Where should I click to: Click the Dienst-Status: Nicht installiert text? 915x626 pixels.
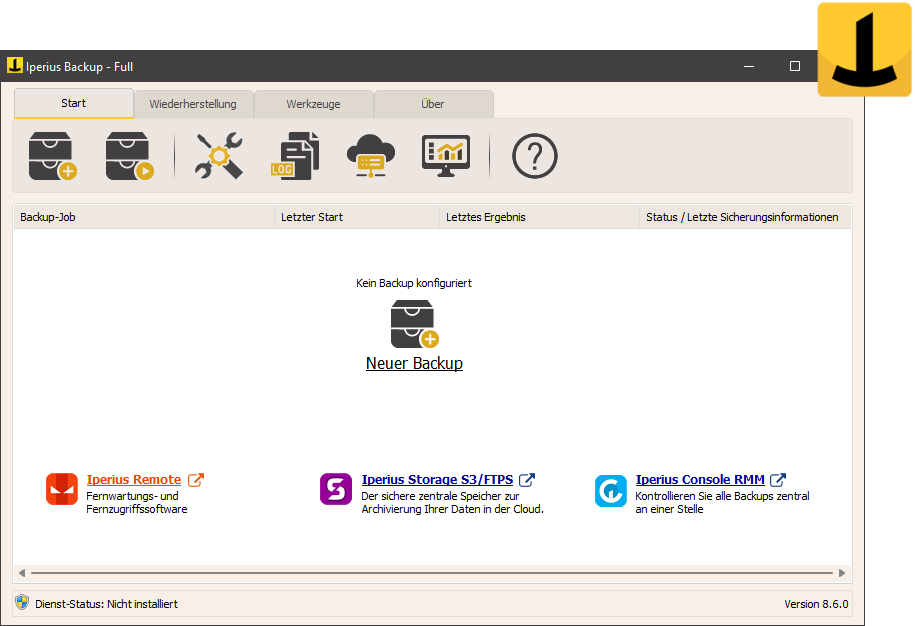coord(106,604)
